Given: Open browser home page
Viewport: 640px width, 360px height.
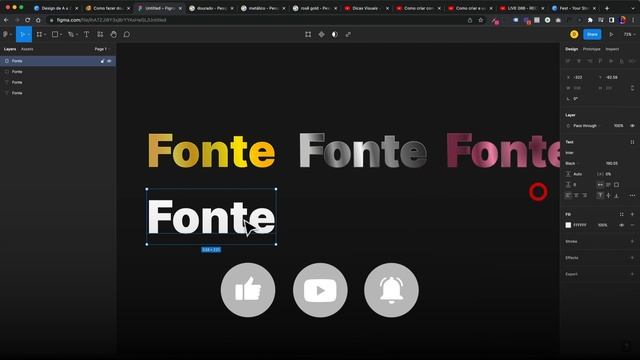Looking at the screenshot, I should 38,20.
